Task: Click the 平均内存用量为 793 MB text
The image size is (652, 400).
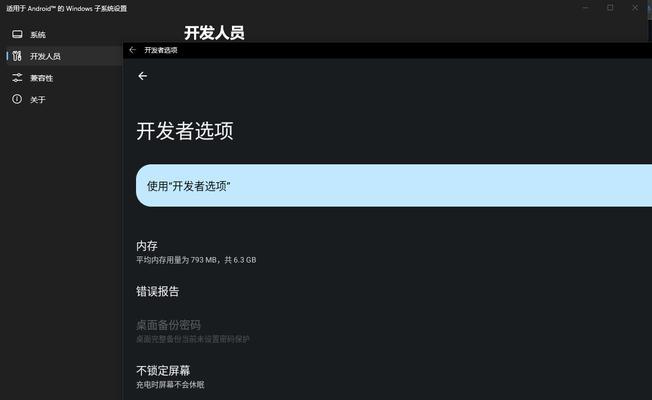Action: [176, 260]
